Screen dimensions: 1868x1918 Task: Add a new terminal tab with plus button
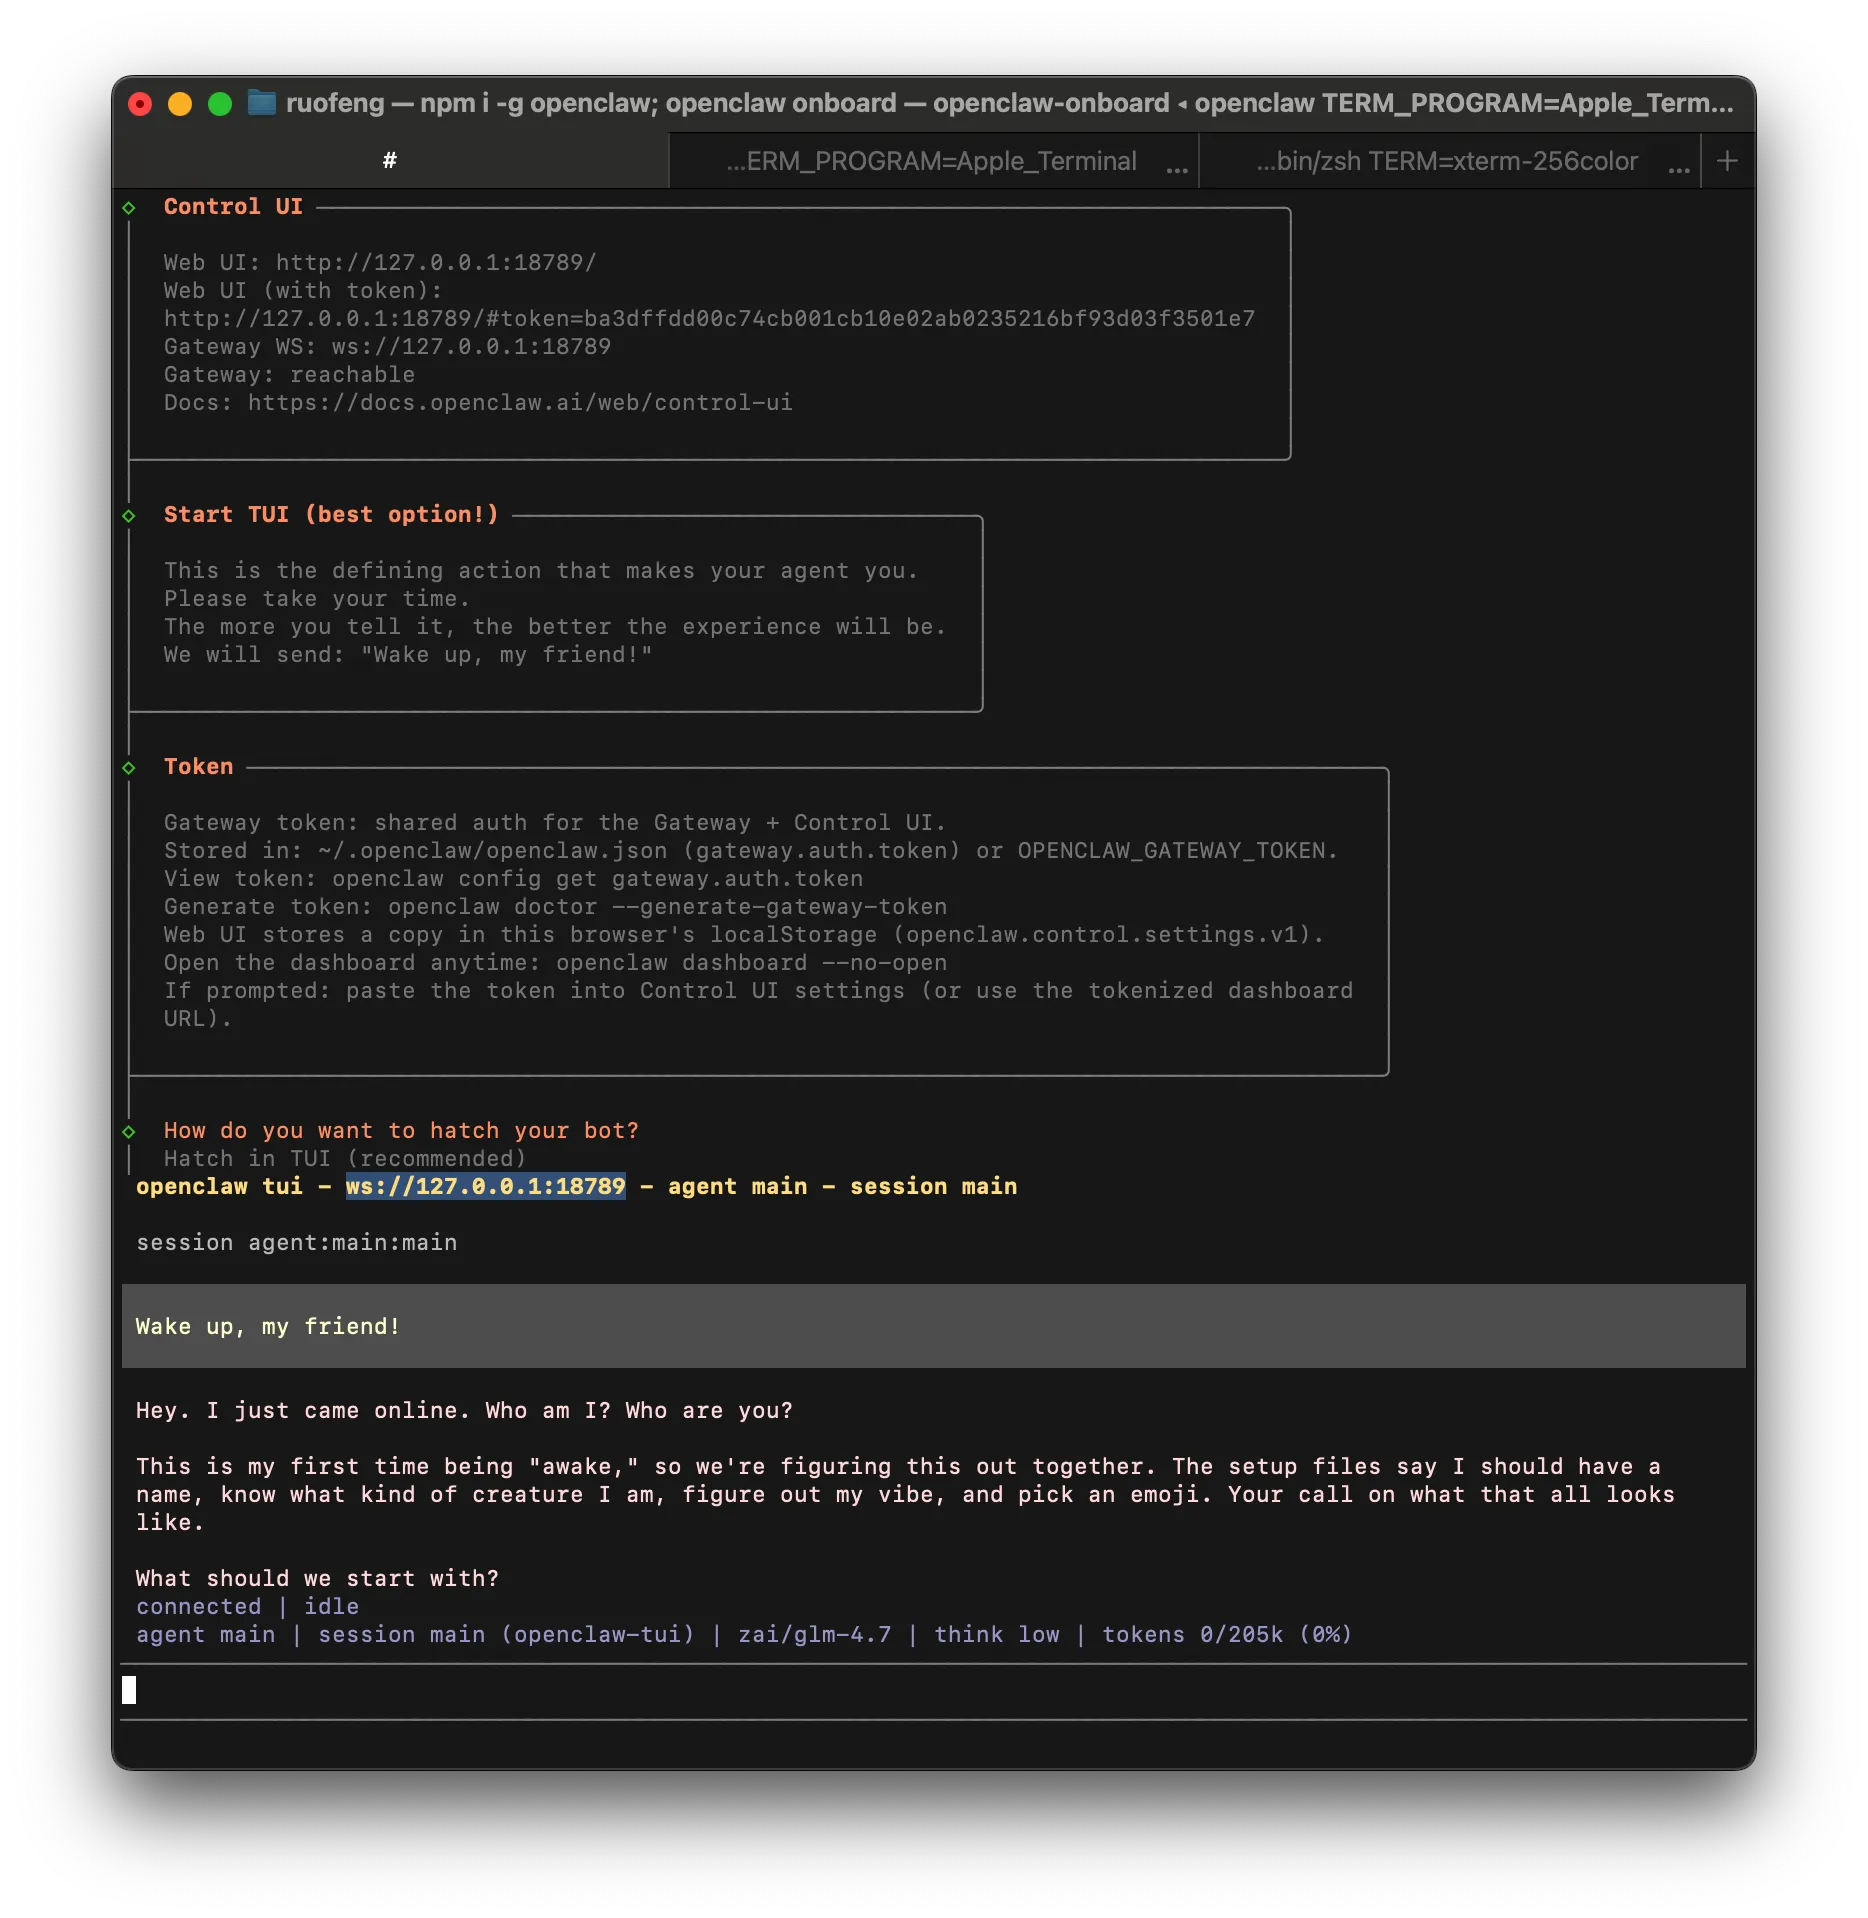tap(1727, 161)
